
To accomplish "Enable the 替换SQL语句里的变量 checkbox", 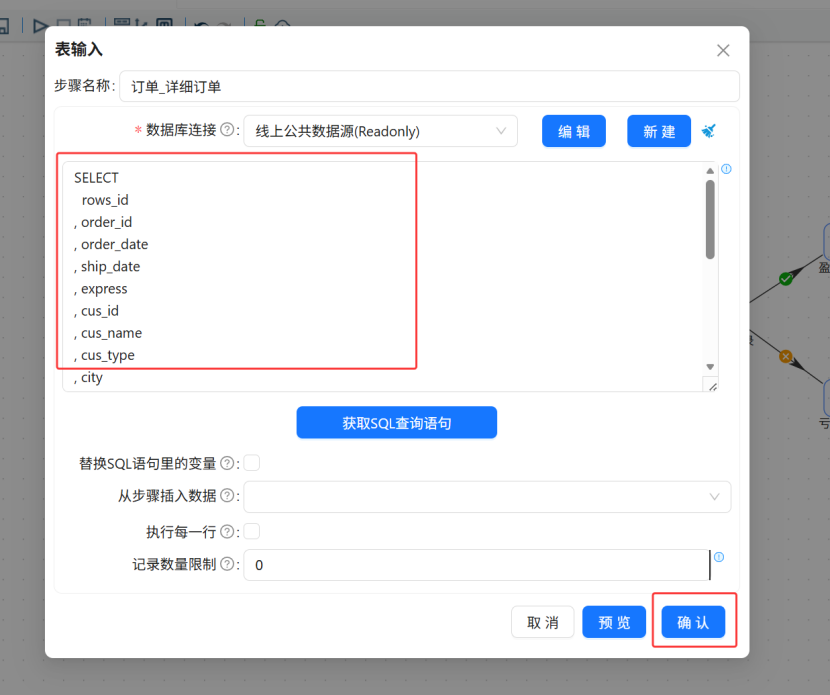I will (x=252, y=463).
